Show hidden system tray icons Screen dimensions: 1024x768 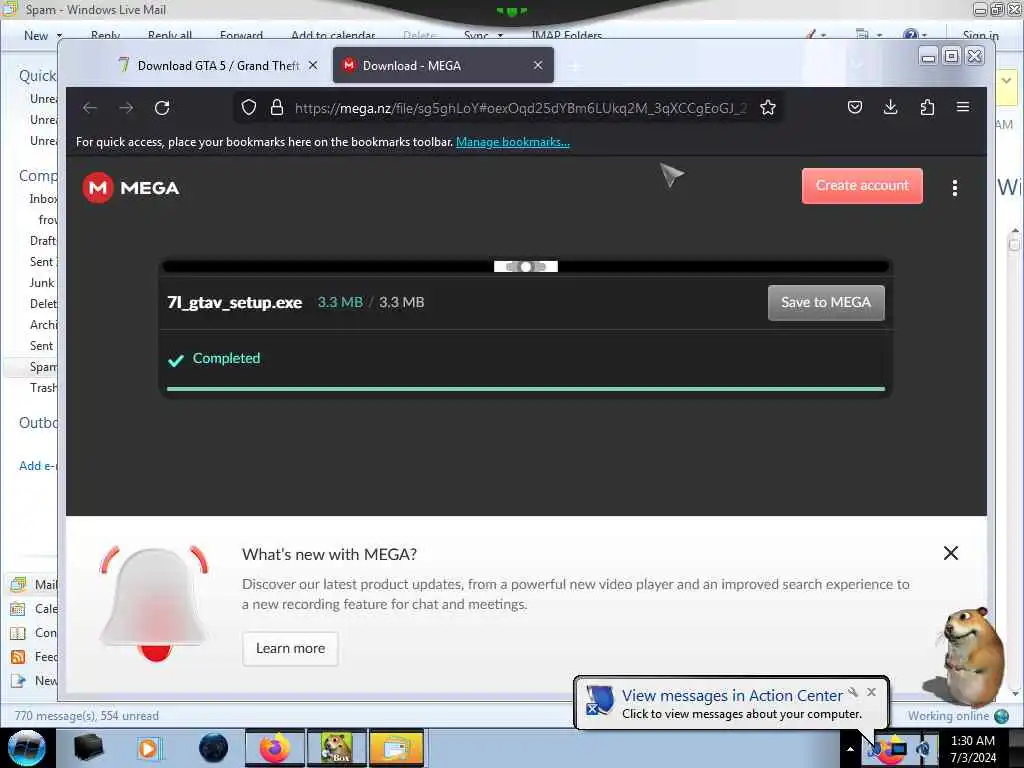click(850, 749)
